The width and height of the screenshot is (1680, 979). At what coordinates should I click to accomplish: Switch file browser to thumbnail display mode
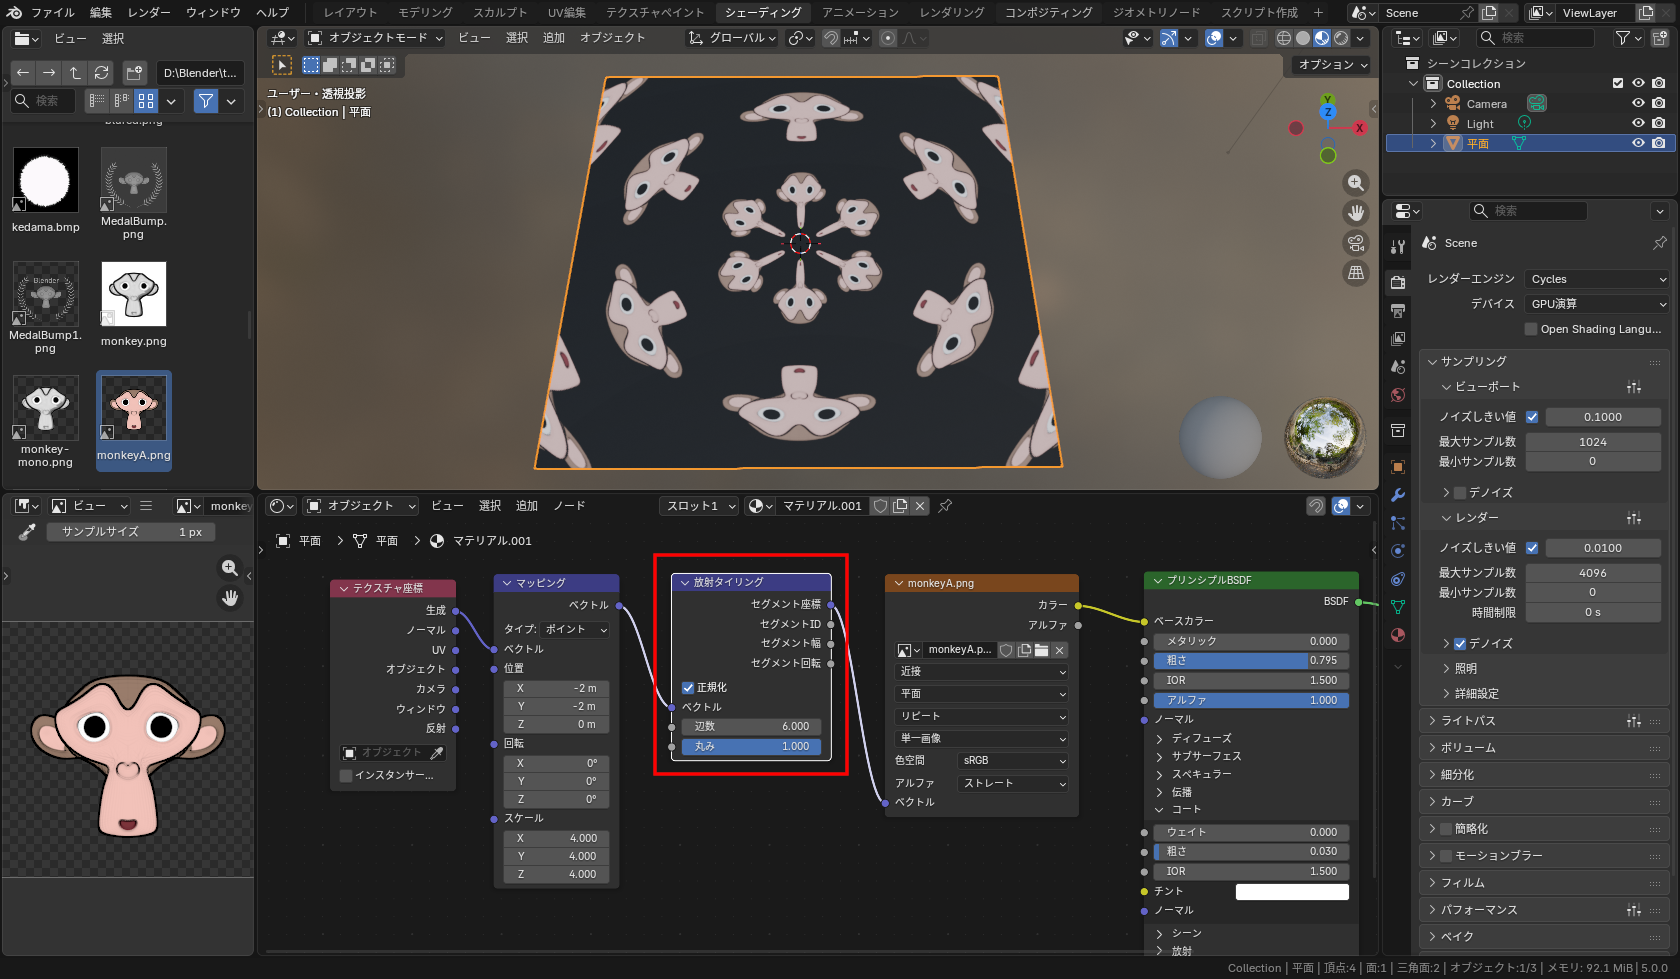(146, 101)
